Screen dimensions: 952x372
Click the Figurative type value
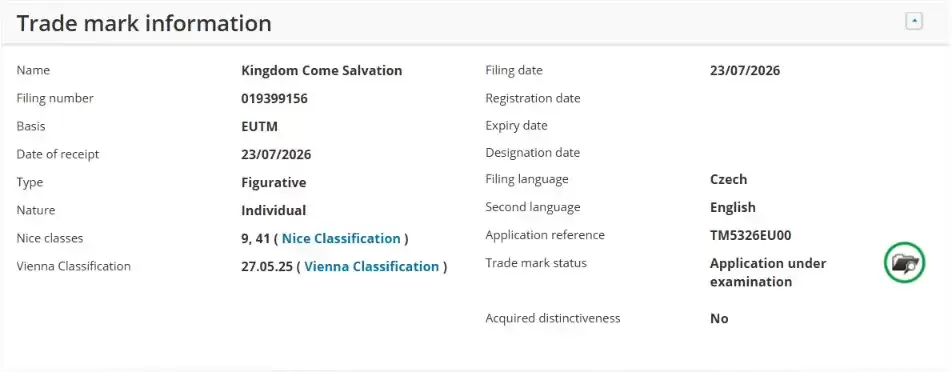(x=274, y=183)
